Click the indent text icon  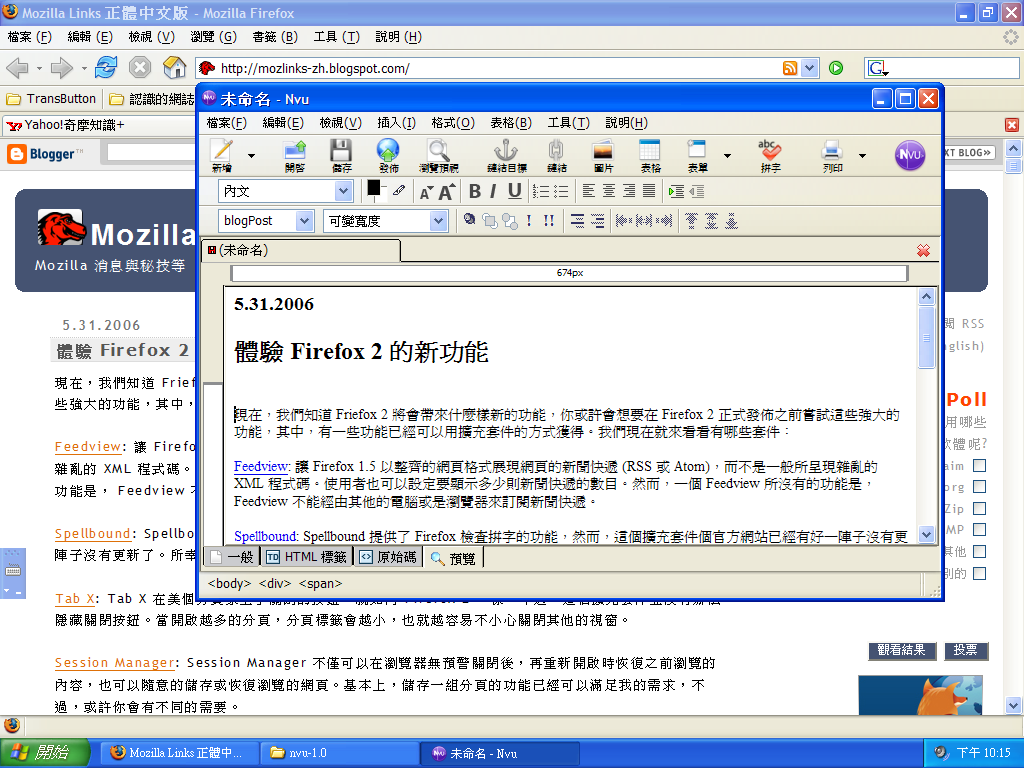point(676,191)
